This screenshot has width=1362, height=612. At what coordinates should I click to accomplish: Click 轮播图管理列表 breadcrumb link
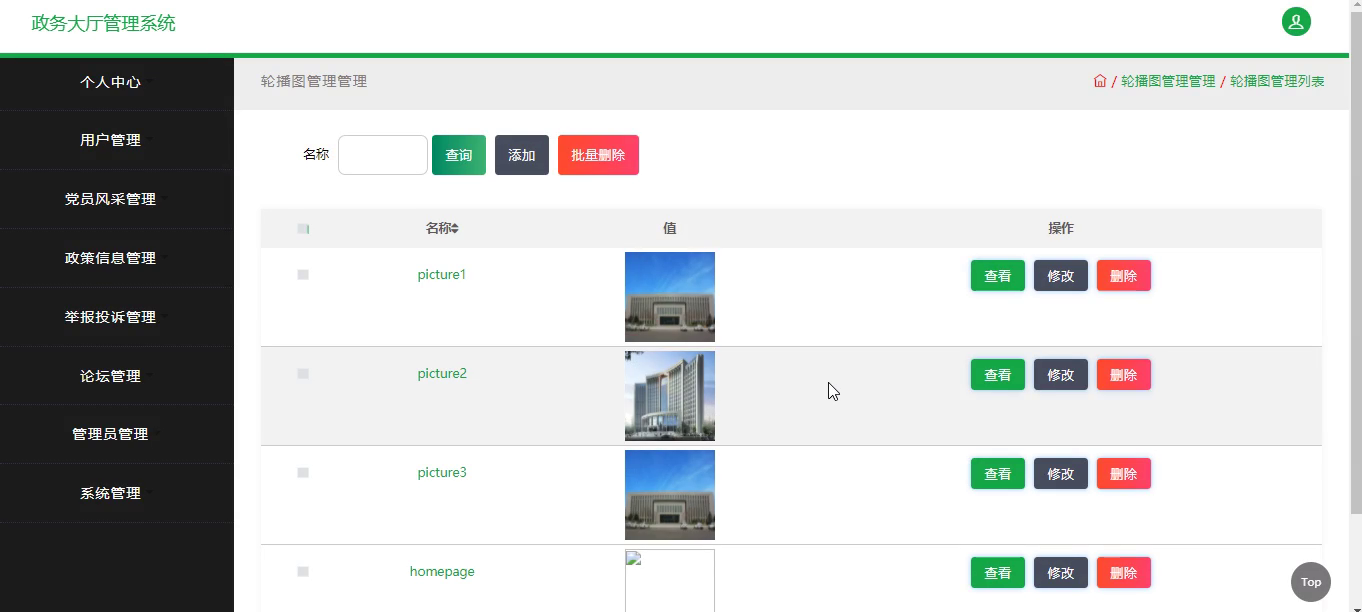(1277, 81)
